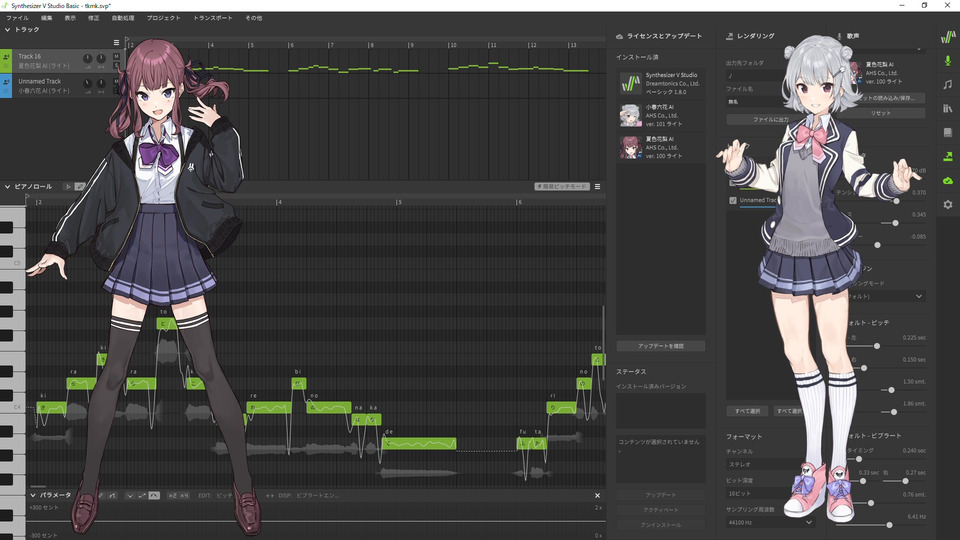Set parameter vertical zoom to x2
960x540 pixels.
172,495
